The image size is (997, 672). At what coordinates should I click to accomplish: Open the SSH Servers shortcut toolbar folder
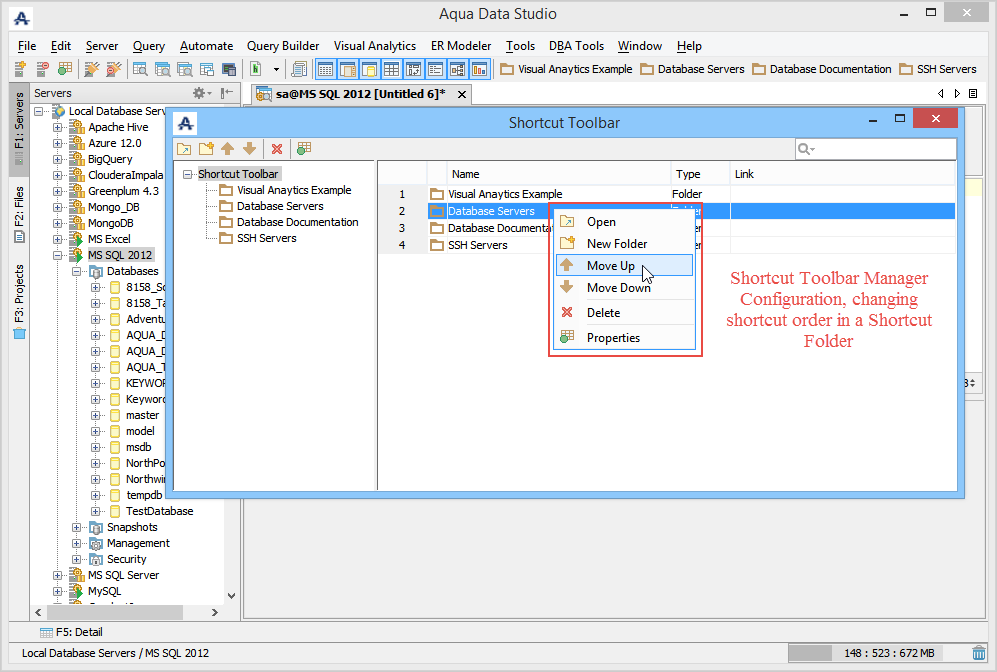tap(938, 69)
